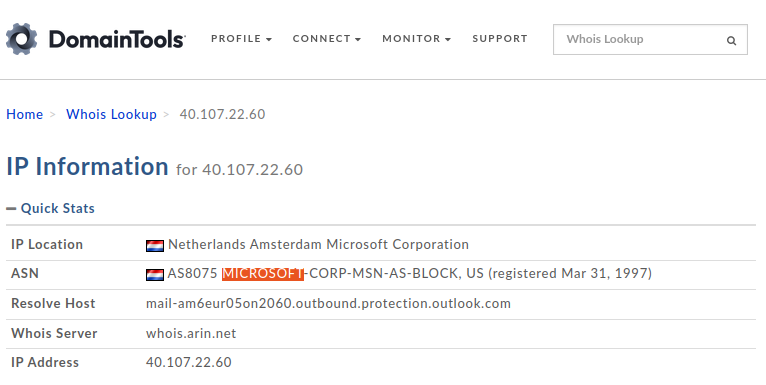
Task: Click the Netherlands flag next to IP Location
Action: tap(155, 245)
